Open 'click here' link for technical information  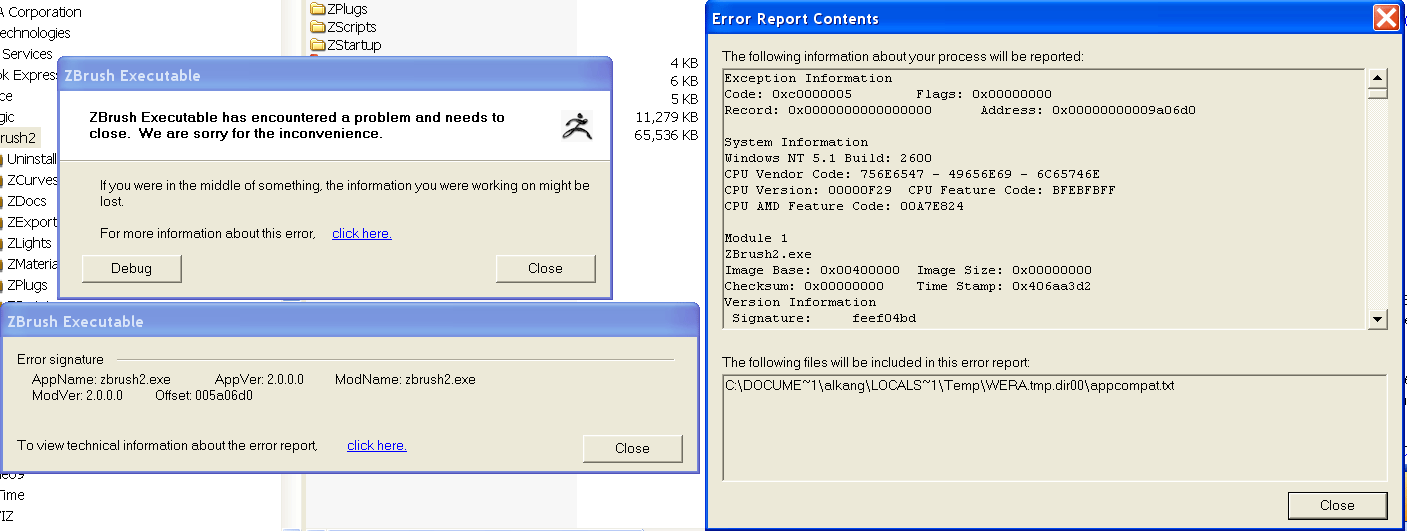click(x=377, y=446)
